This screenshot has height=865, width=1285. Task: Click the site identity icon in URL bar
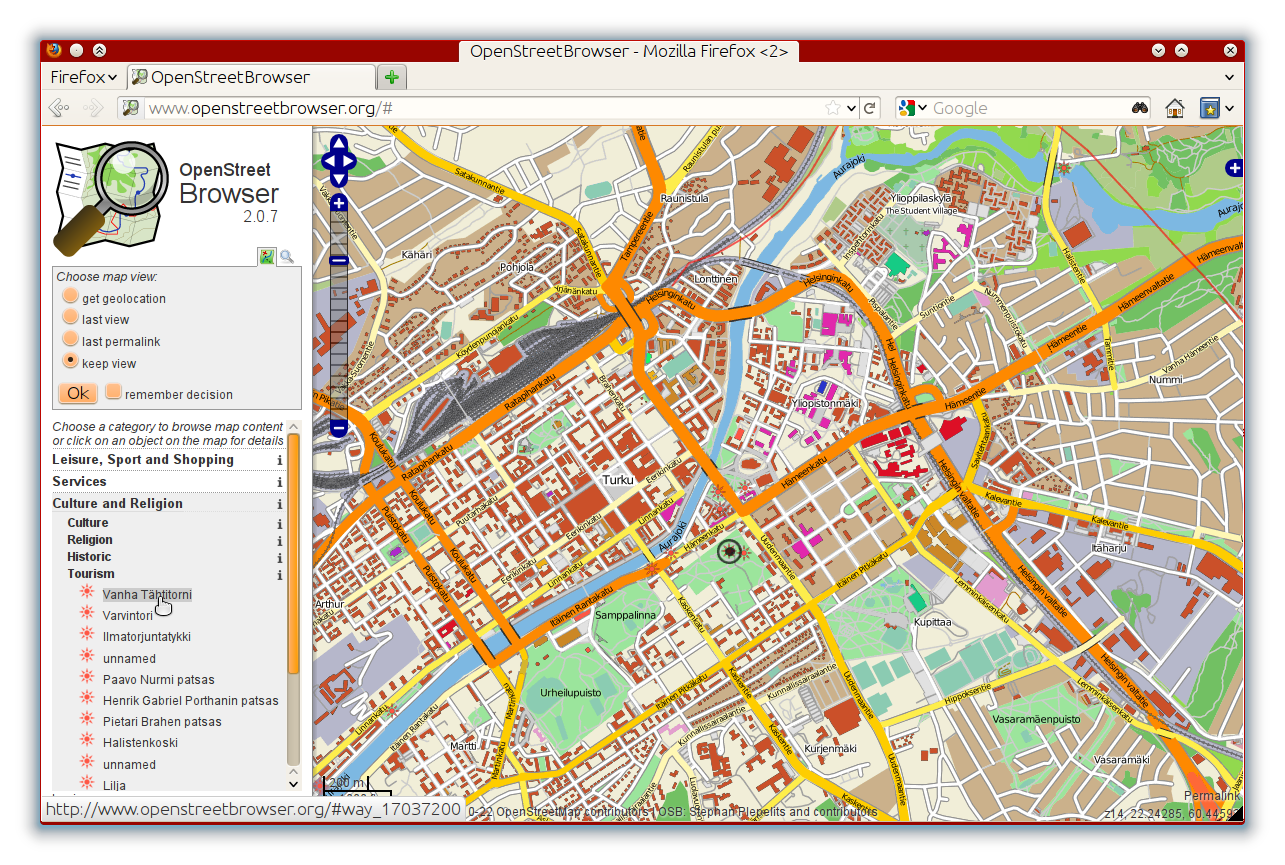130,108
